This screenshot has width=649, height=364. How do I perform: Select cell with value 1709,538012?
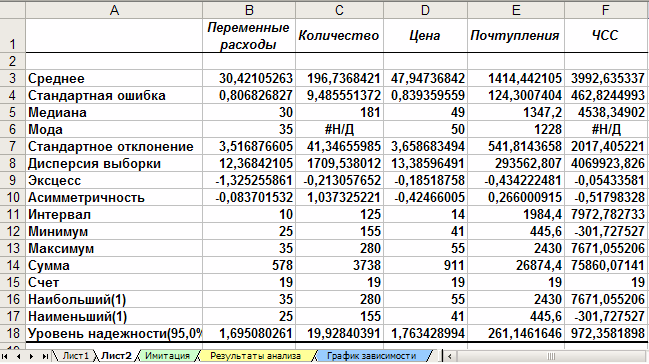(x=339, y=163)
